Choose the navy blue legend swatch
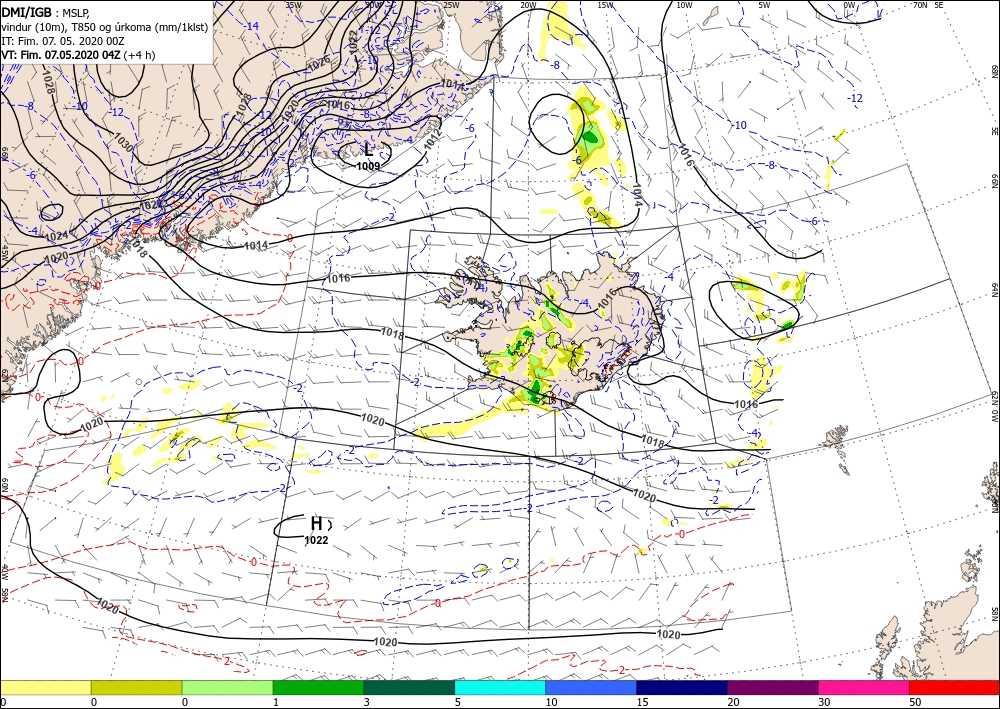 (x=682, y=687)
